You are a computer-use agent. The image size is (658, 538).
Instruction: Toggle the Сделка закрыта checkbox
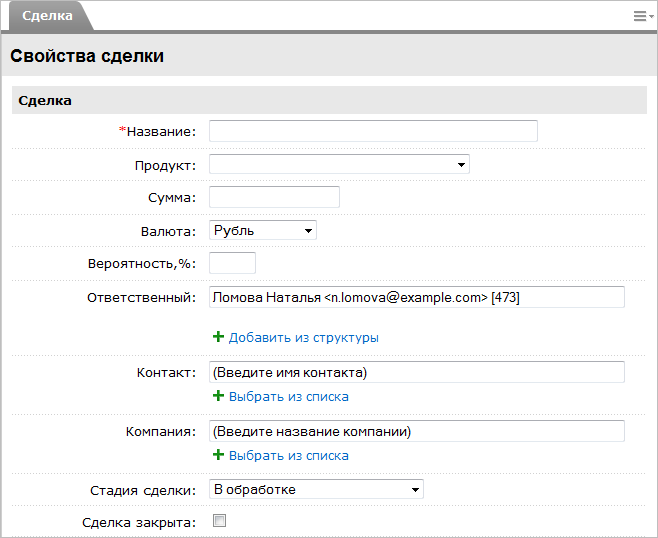220,520
